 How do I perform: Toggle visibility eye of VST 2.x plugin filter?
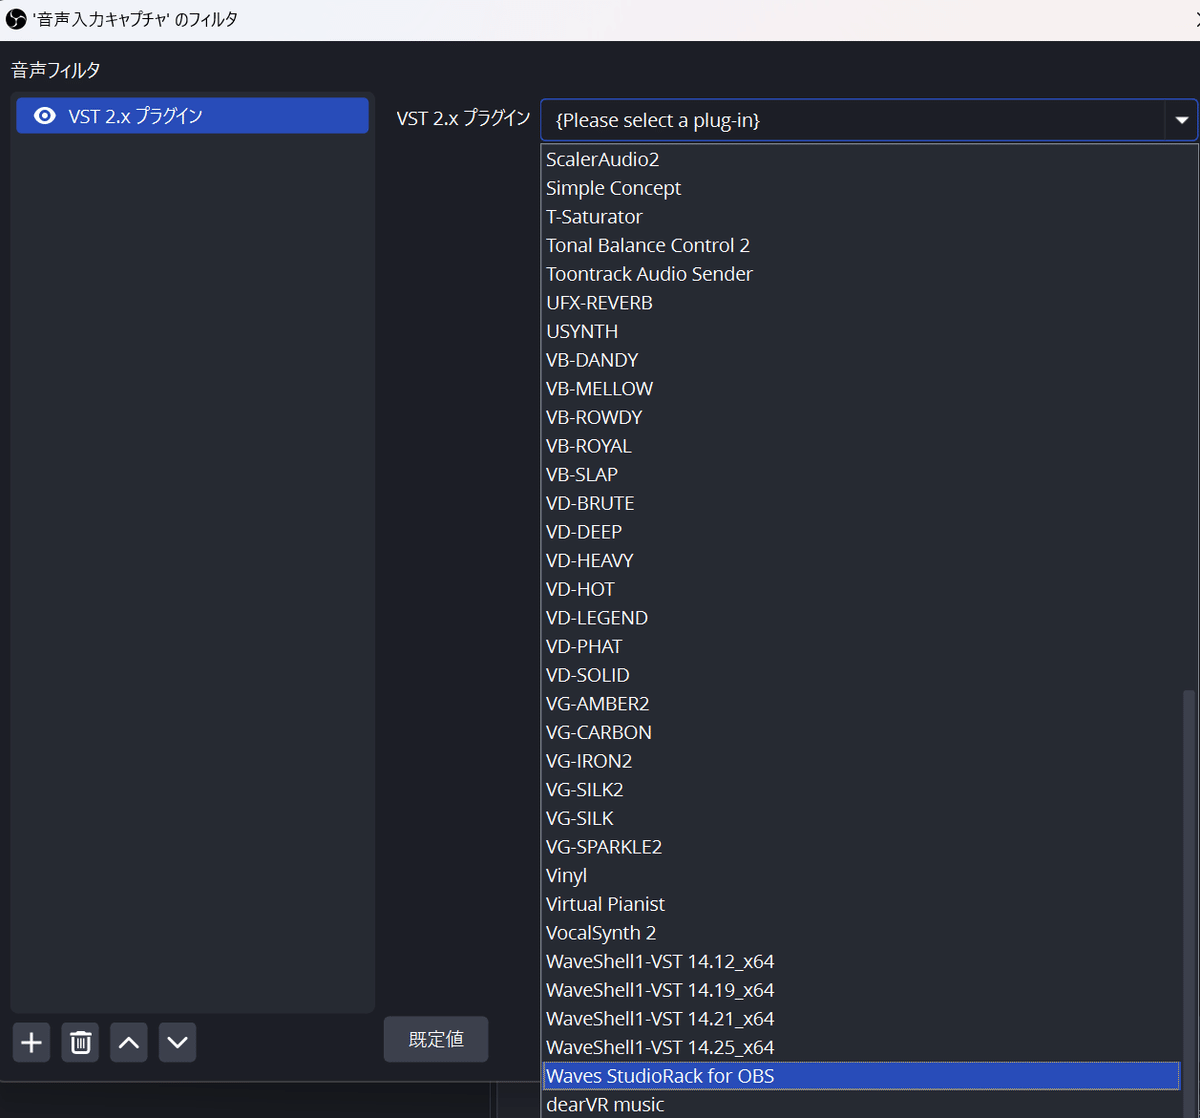(44, 116)
